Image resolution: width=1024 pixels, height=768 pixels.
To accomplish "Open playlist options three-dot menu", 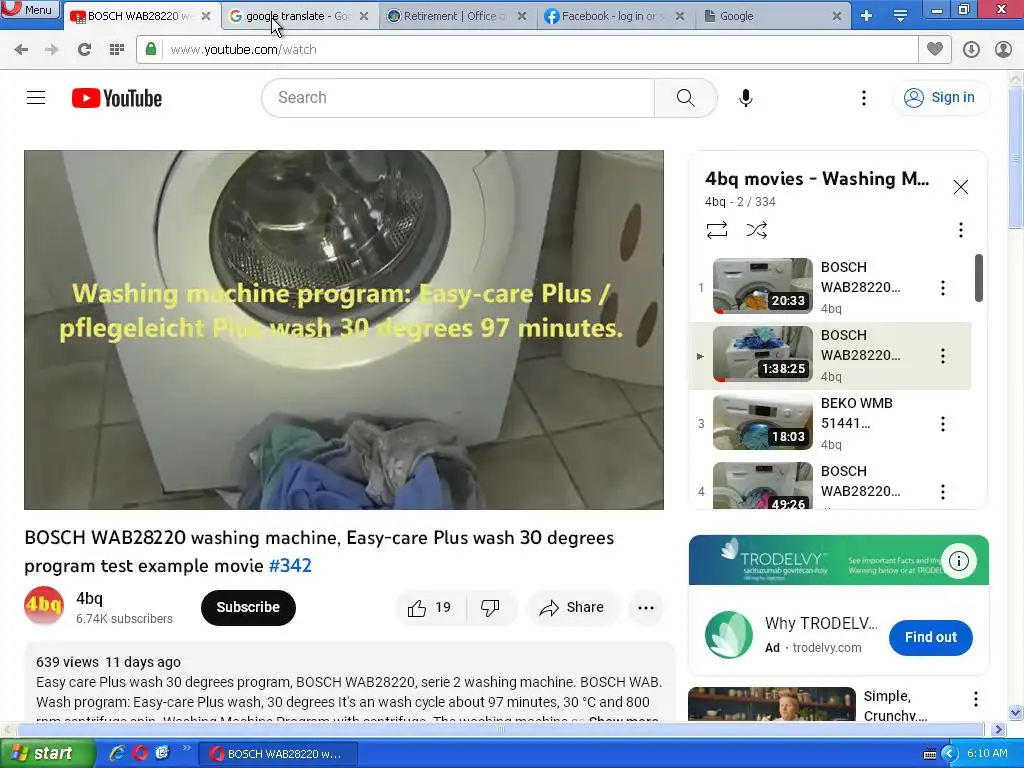I will pos(961,230).
